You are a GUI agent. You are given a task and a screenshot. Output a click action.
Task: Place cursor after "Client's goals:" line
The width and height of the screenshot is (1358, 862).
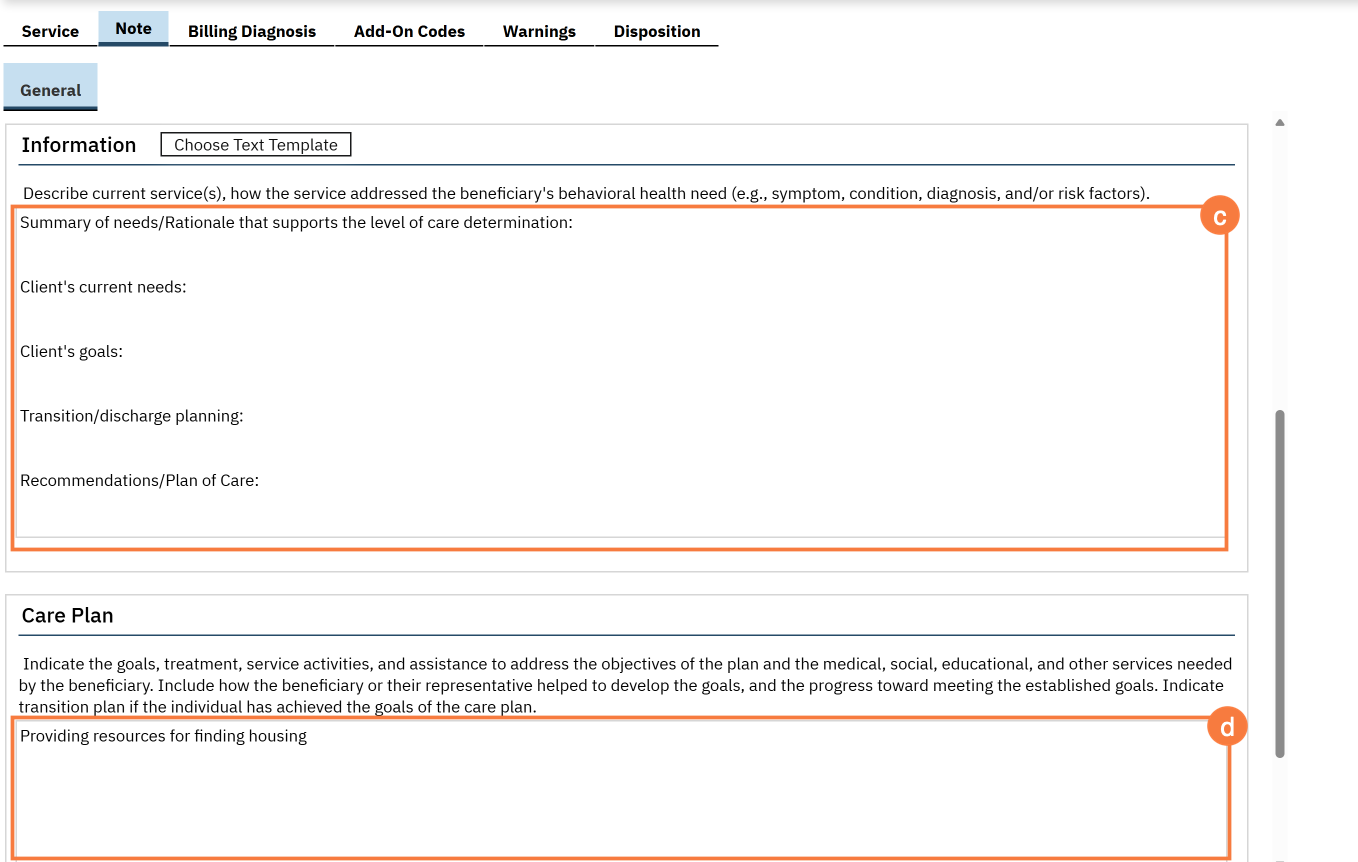pyautogui.click(x=126, y=352)
